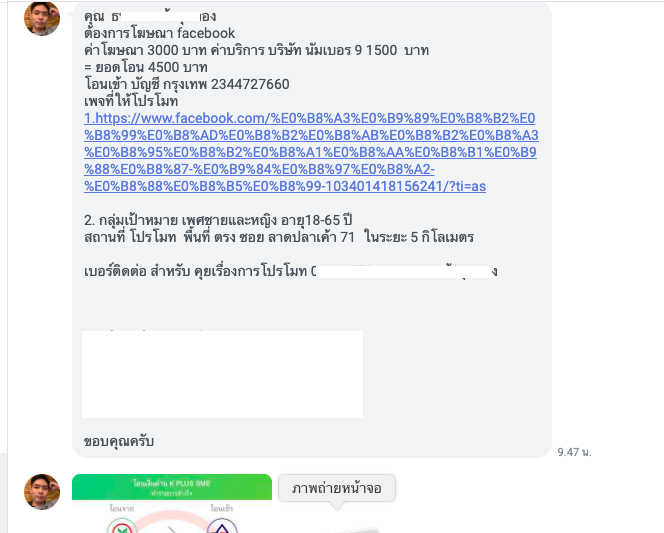Open the K PLUS SME transfer slip image

(x=172, y=503)
